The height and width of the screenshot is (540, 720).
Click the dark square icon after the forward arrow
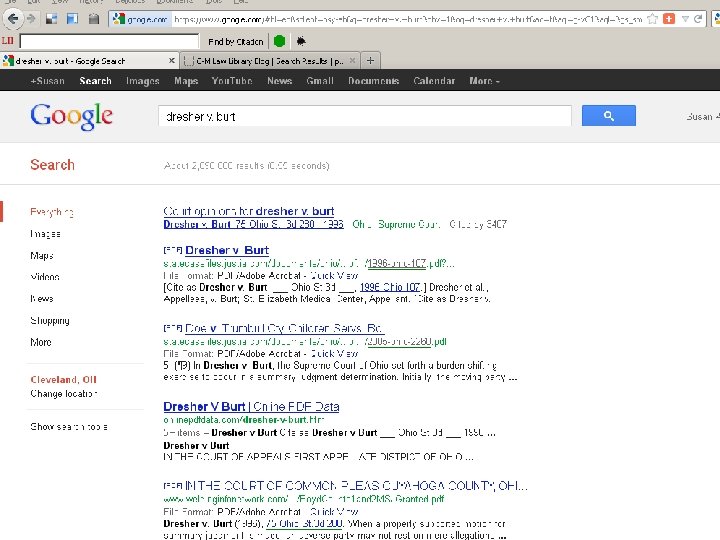51,19
